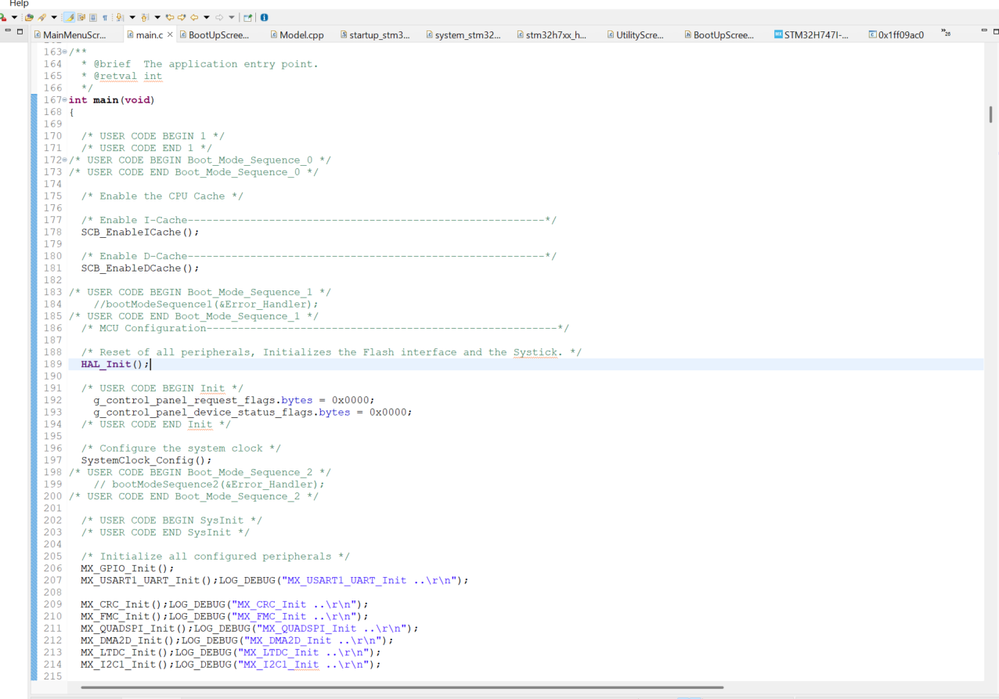Viewport: 999px width, 699px height.
Task: Click the Open New Window icon
Action: [x=245, y=16]
